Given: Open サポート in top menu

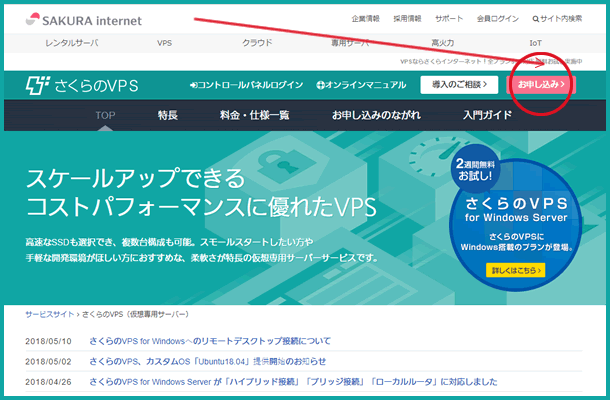Looking at the screenshot, I should click(449, 19).
